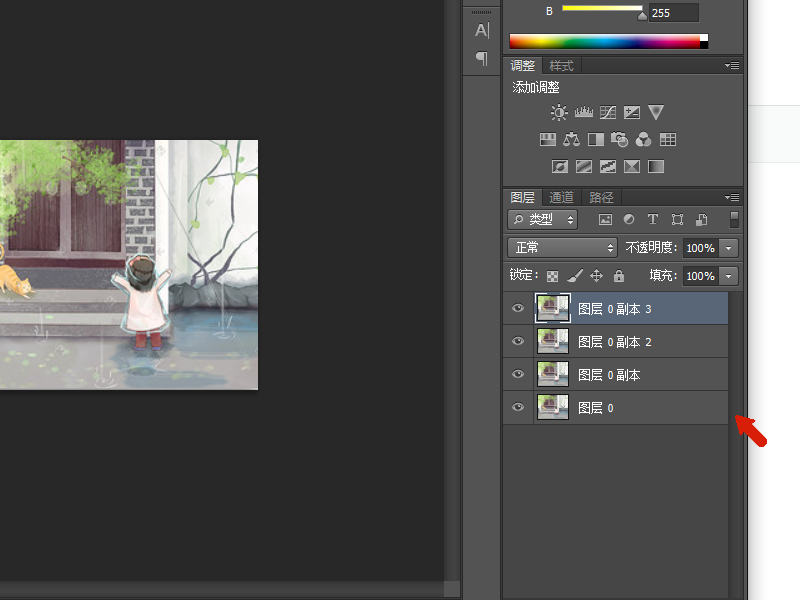Viewport: 800px width, 600px height.
Task: Switch to the 样式 tab
Action: pyautogui.click(x=561, y=66)
